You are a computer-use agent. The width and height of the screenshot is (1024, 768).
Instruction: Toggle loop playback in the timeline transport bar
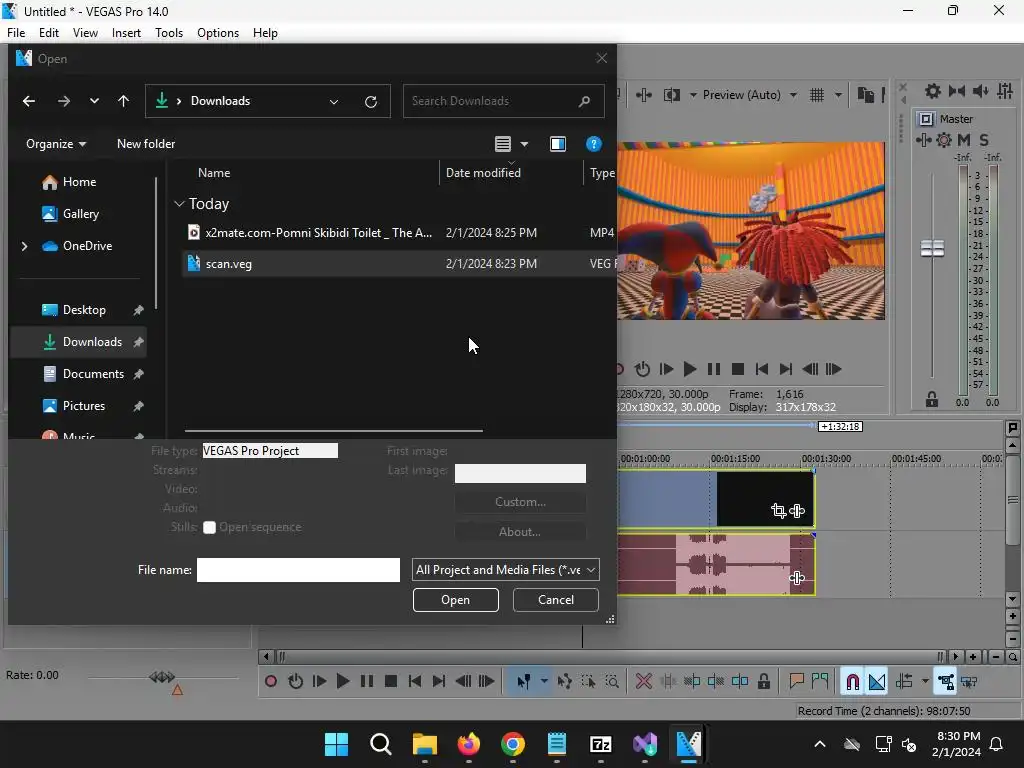pos(295,682)
